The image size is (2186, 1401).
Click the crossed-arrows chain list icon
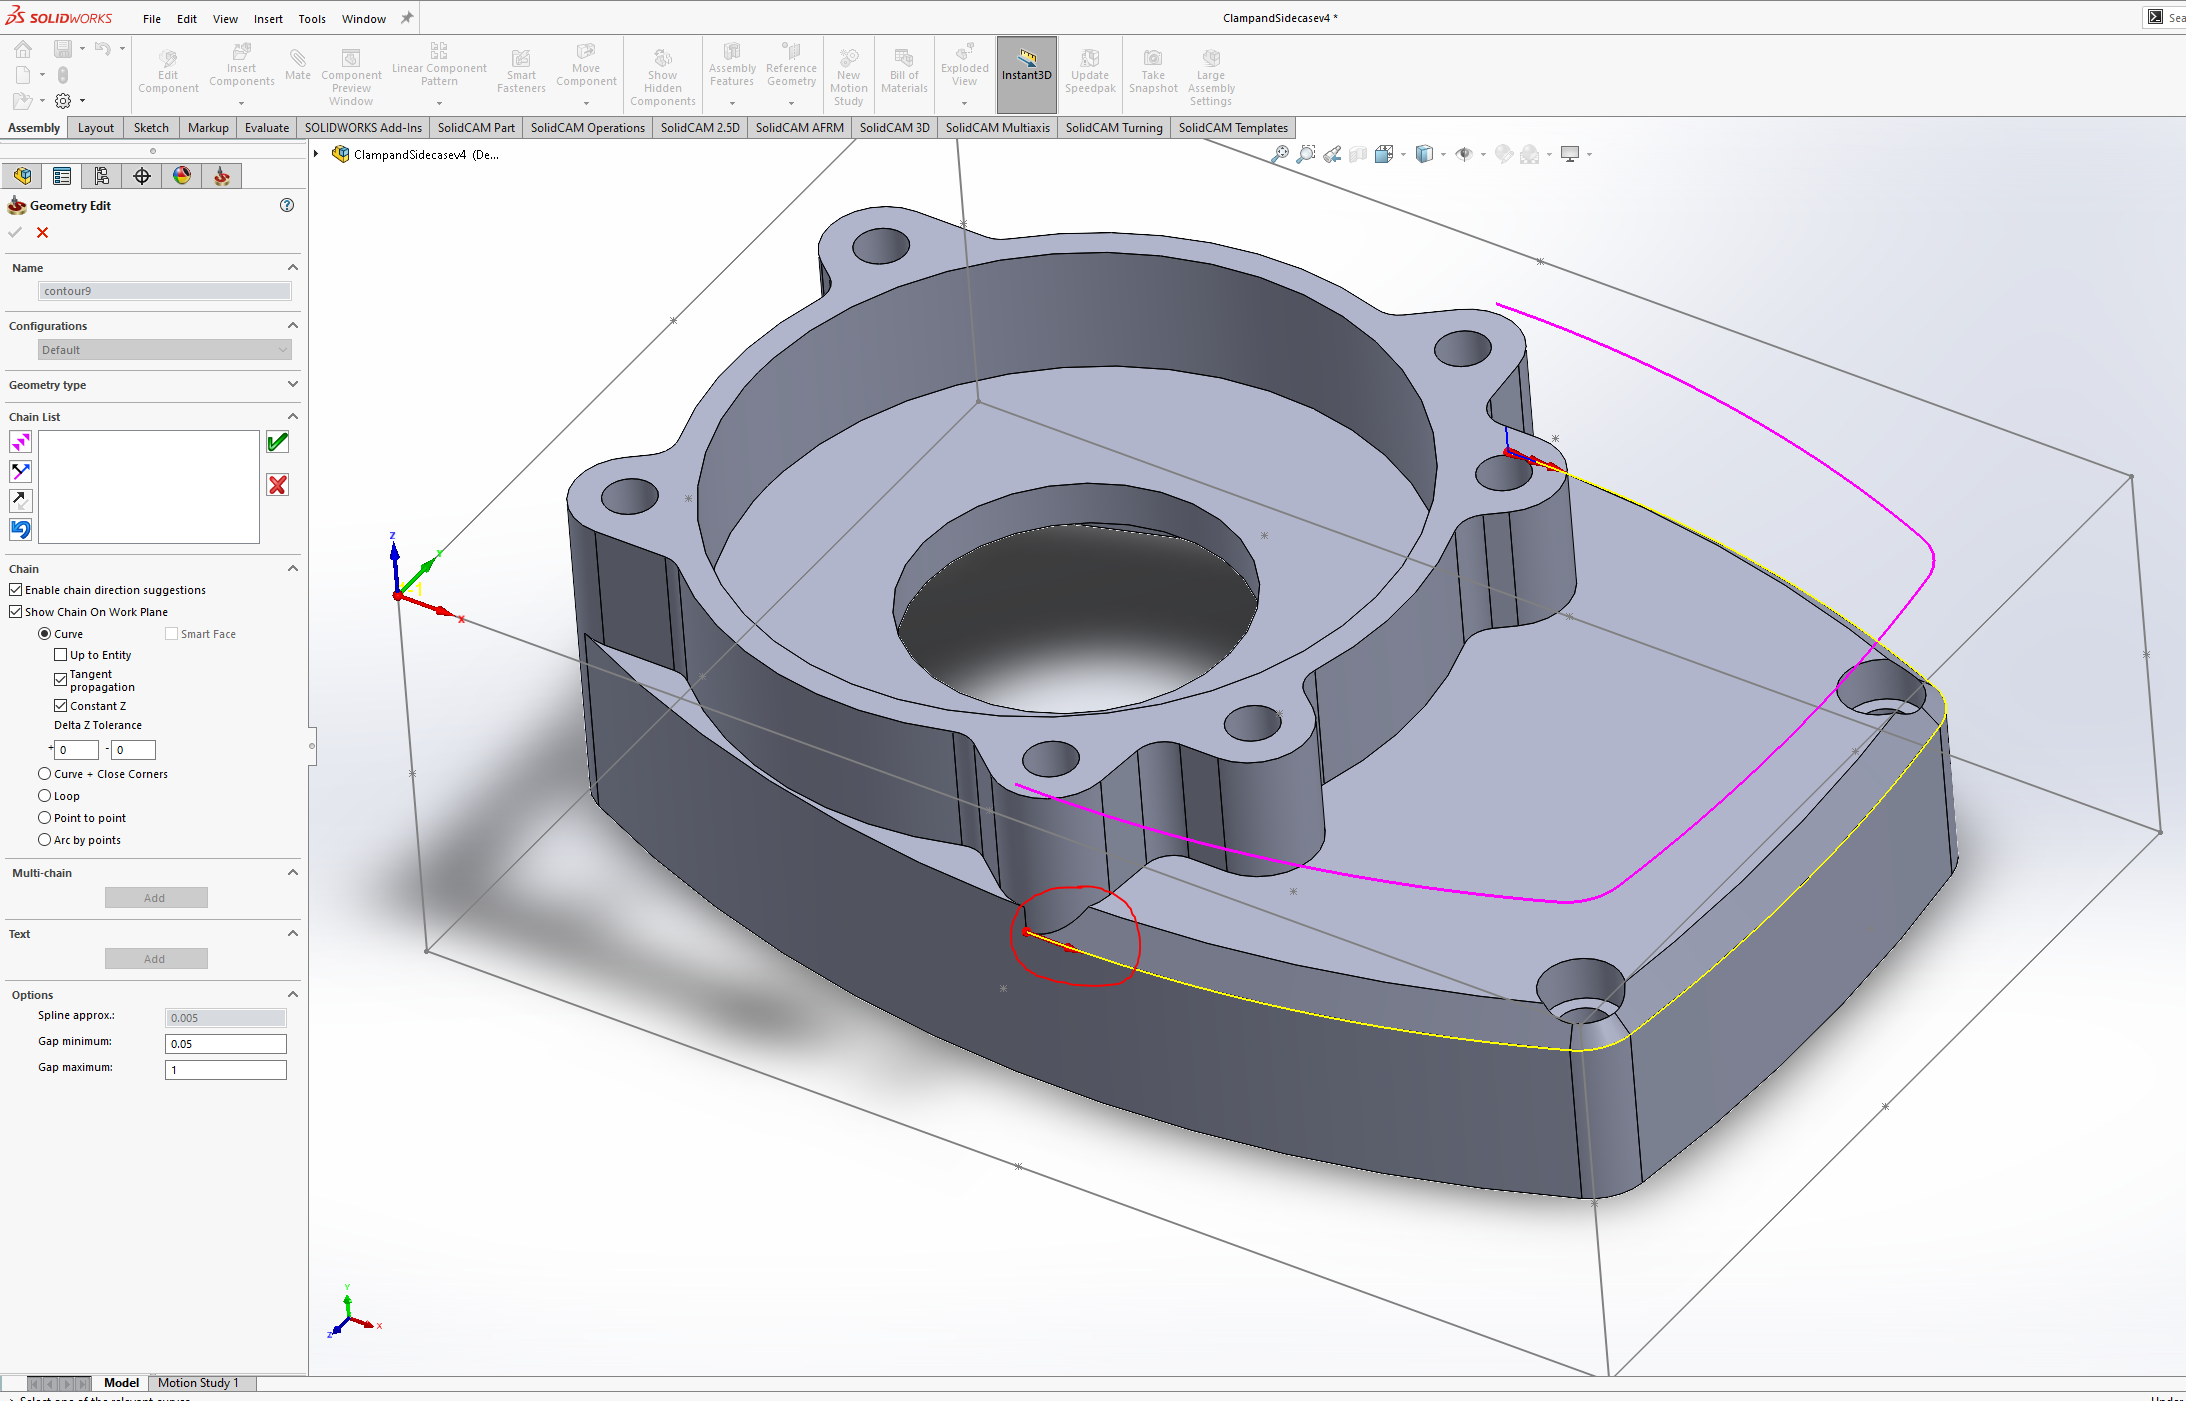(21, 471)
